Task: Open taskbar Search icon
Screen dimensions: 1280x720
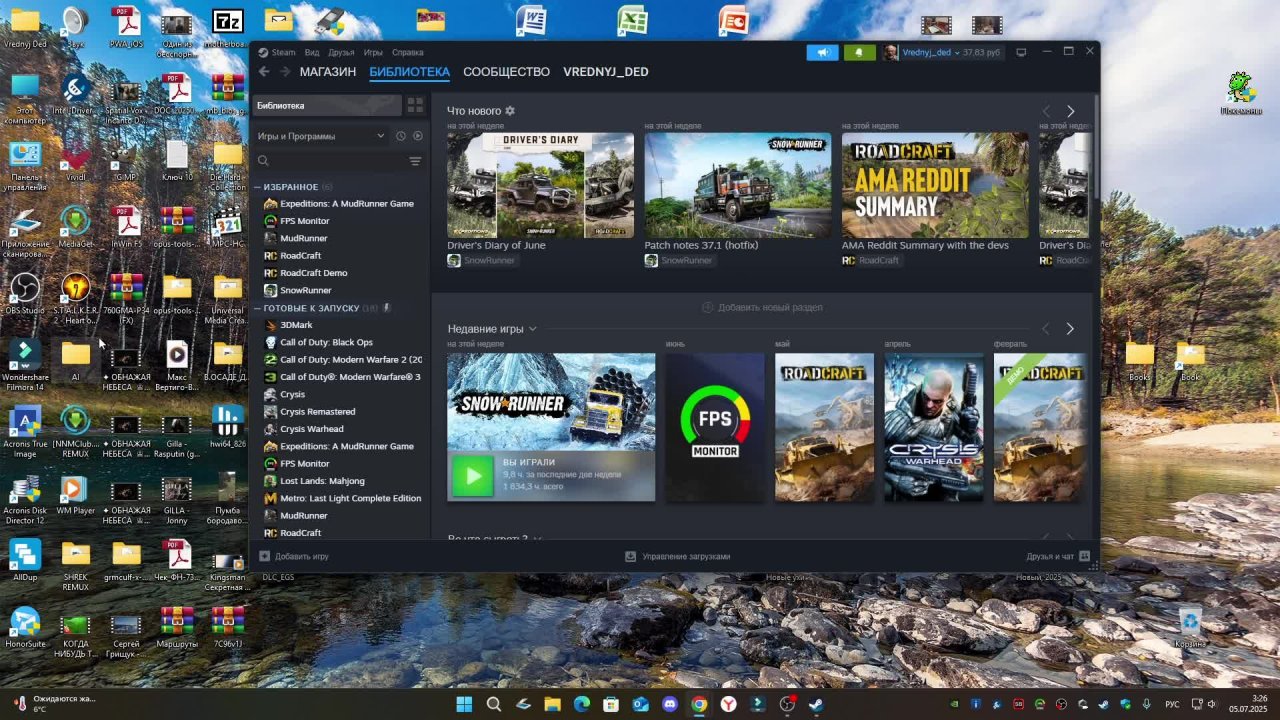Action: (494, 704)
